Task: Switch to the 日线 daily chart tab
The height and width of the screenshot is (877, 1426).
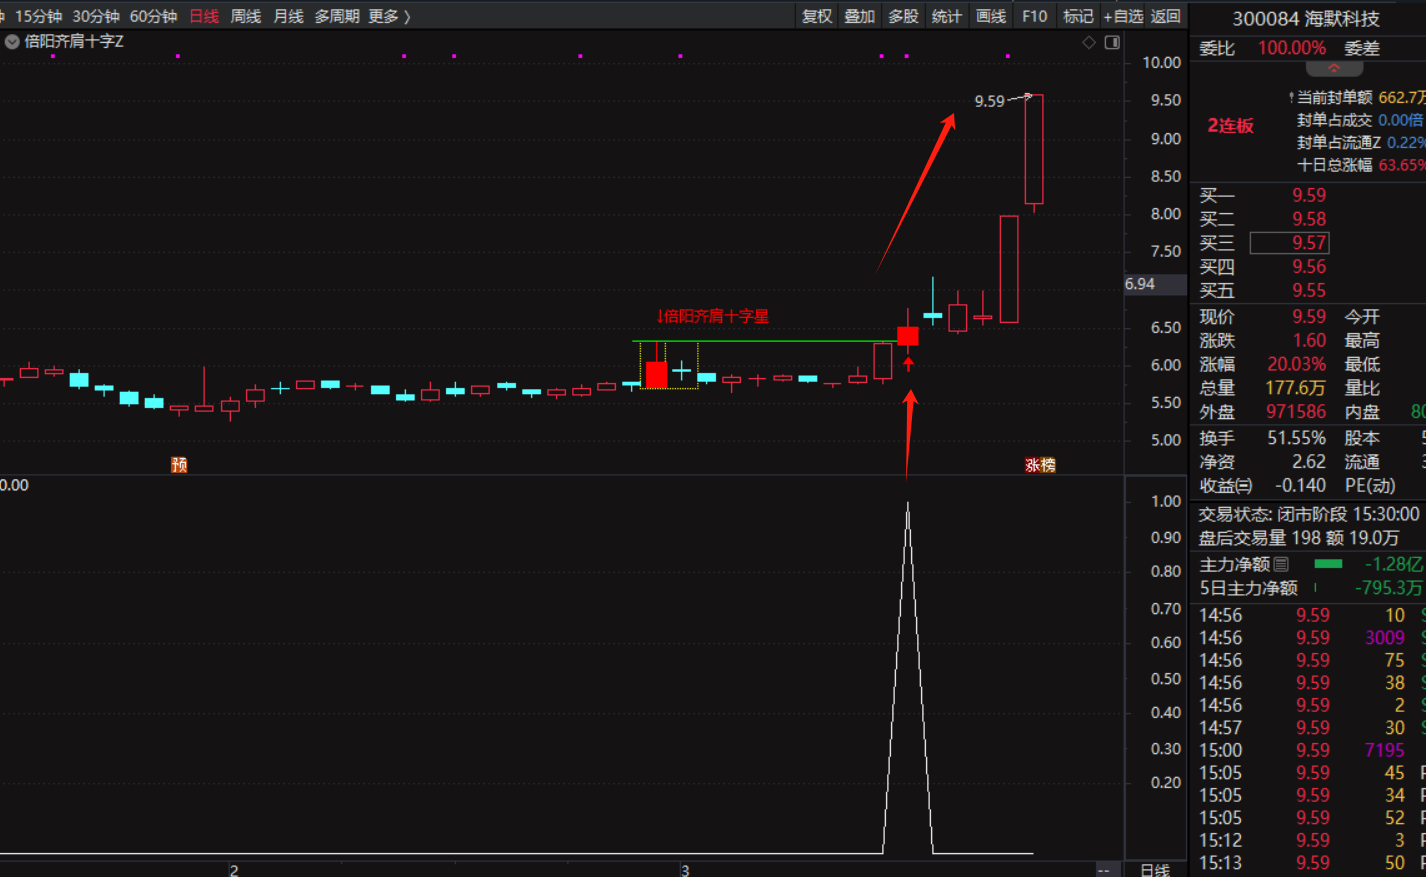Action: tap(204, 16)
